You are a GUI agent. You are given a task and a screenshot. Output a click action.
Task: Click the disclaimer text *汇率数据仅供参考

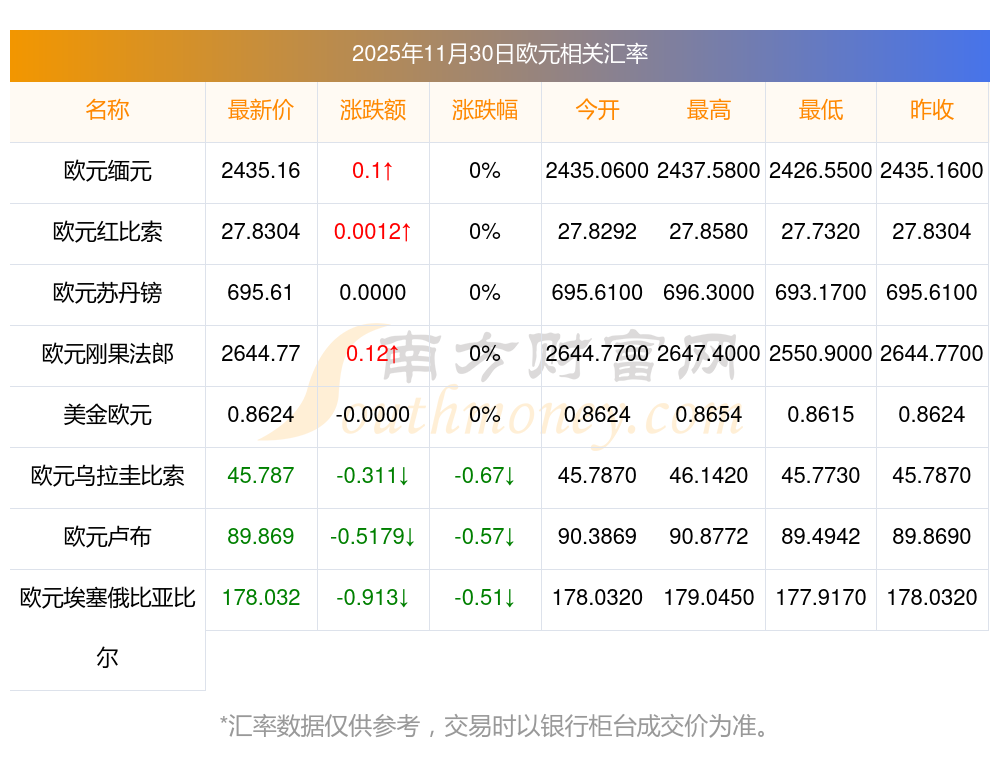point(320,726)
